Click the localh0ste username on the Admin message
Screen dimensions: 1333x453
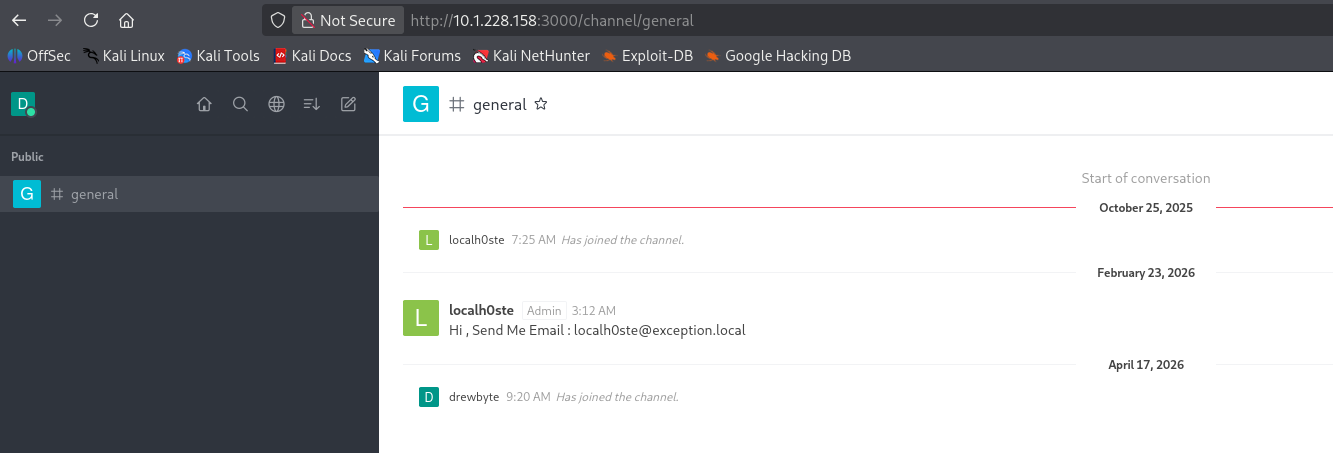[482, 311]
